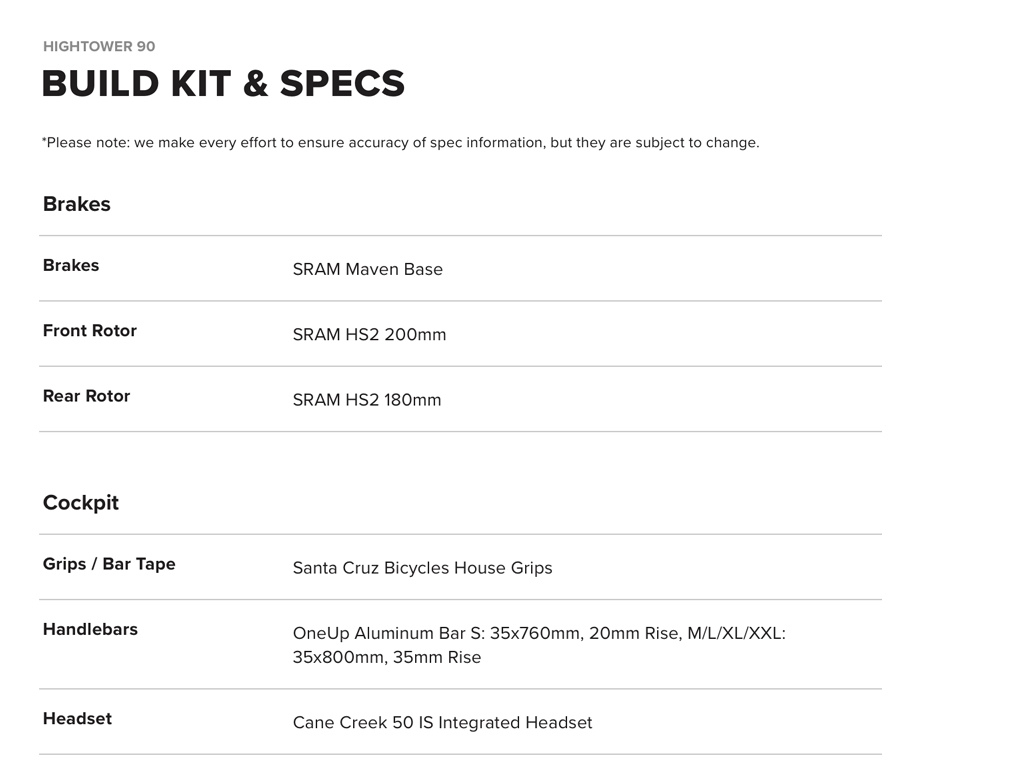Select the SRAM Maven Base value
Image resolution: width=1024 pixels, height=768 pixels.
[x=367, y=269]
